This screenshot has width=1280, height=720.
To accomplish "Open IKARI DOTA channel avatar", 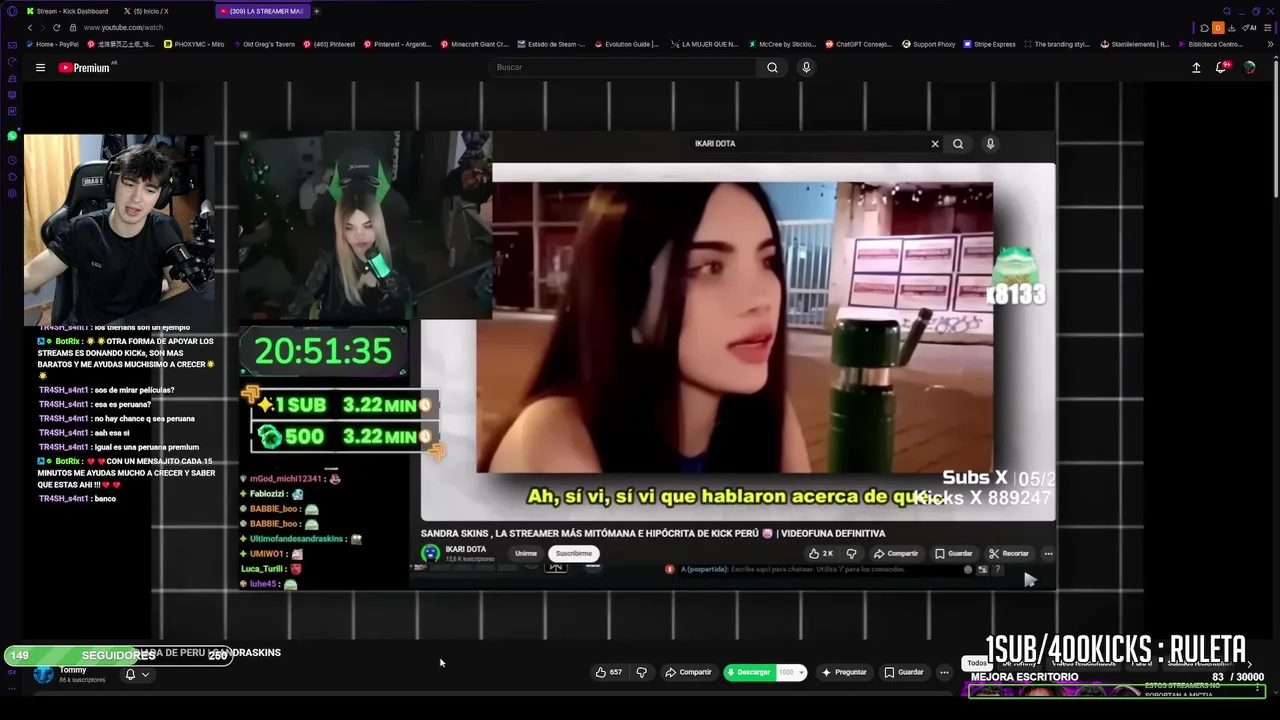I will point(430,553).
